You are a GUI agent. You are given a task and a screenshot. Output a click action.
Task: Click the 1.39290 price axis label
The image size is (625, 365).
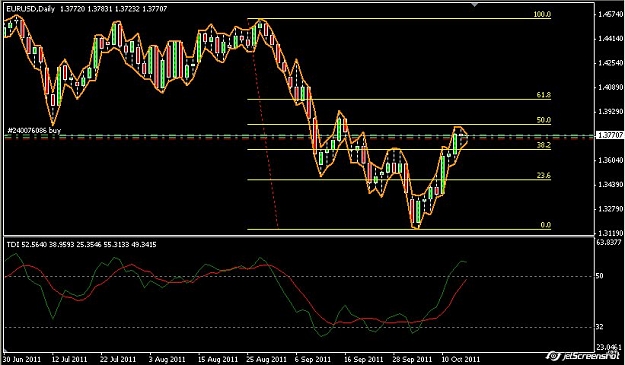(610, 112)
